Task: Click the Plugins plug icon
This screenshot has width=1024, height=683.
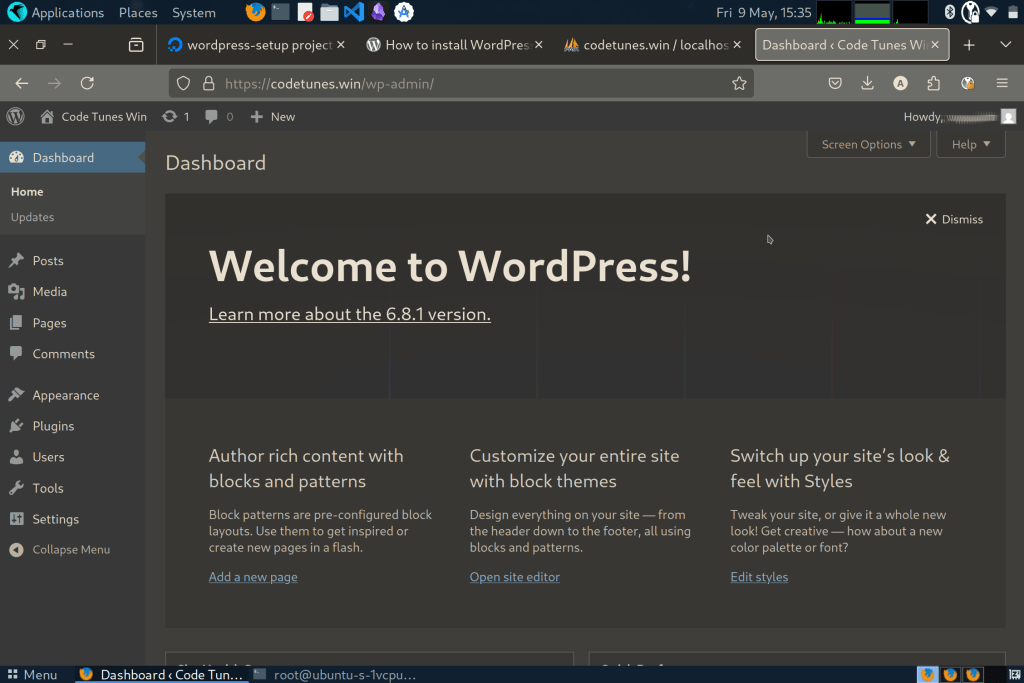Action: [16, 426]
